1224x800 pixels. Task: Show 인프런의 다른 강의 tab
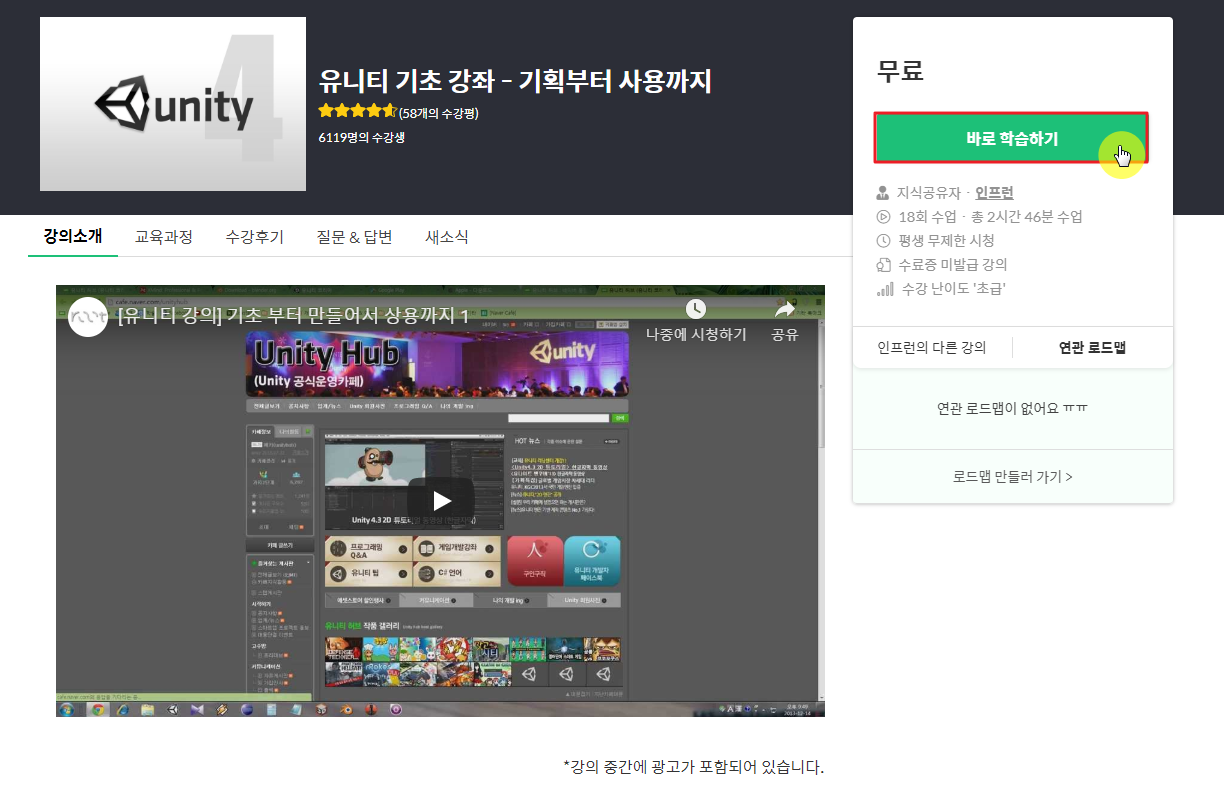coord(932,347)
